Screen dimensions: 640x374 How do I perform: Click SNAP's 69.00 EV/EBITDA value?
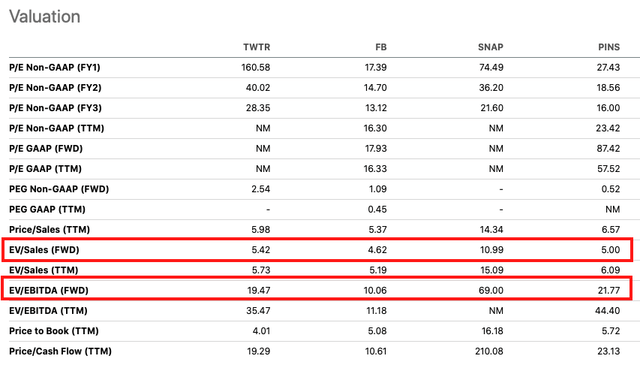point(491,290)
